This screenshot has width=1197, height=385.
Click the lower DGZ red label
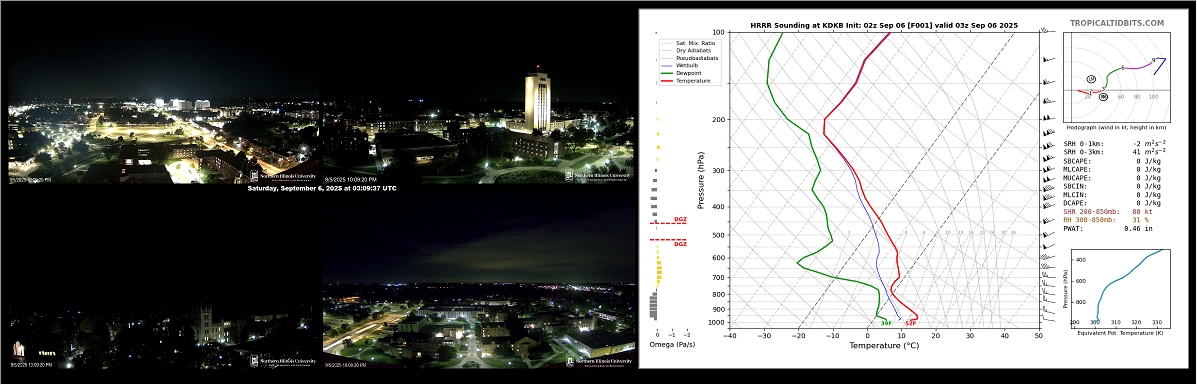pos(679,244)
